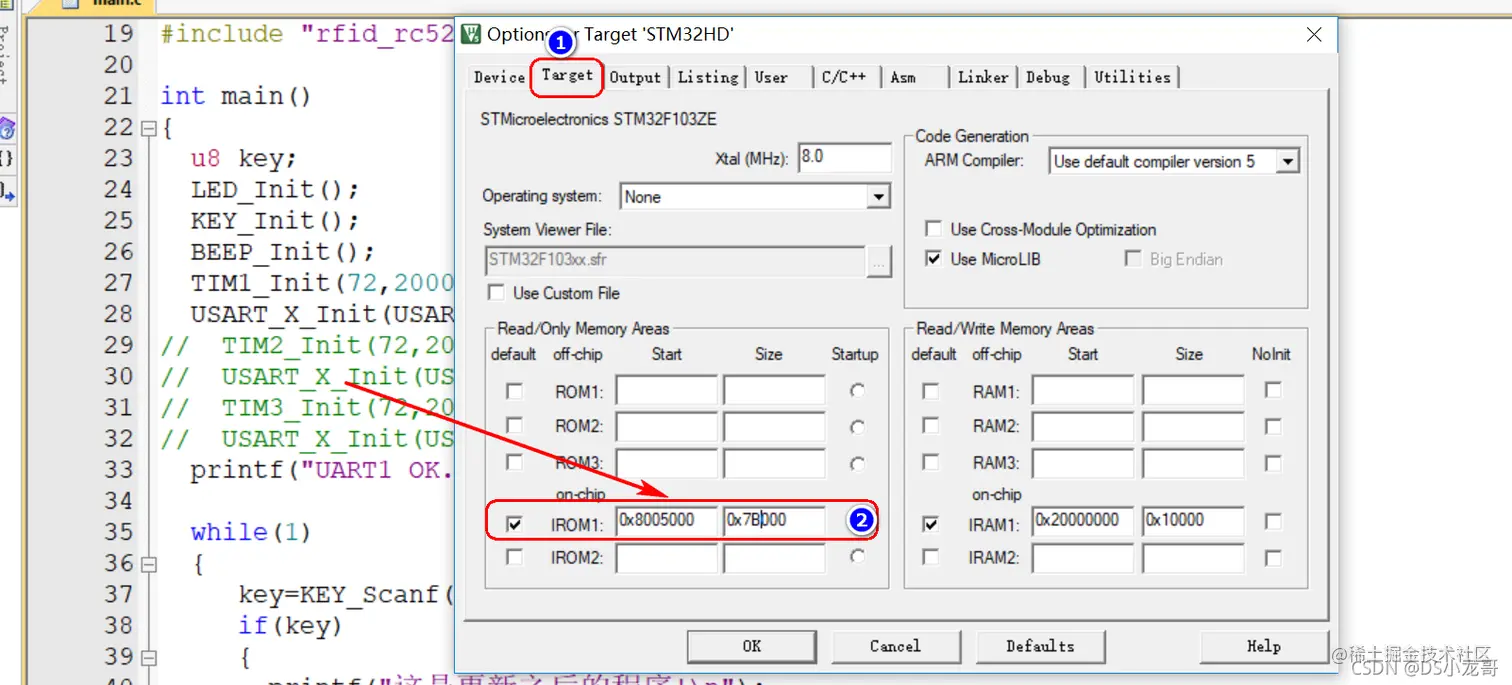1512x685 pixels.
Task: Toggle the IRAM2 NoInit checkbox
Action: pyautogui.click(x=1273, y=557)
